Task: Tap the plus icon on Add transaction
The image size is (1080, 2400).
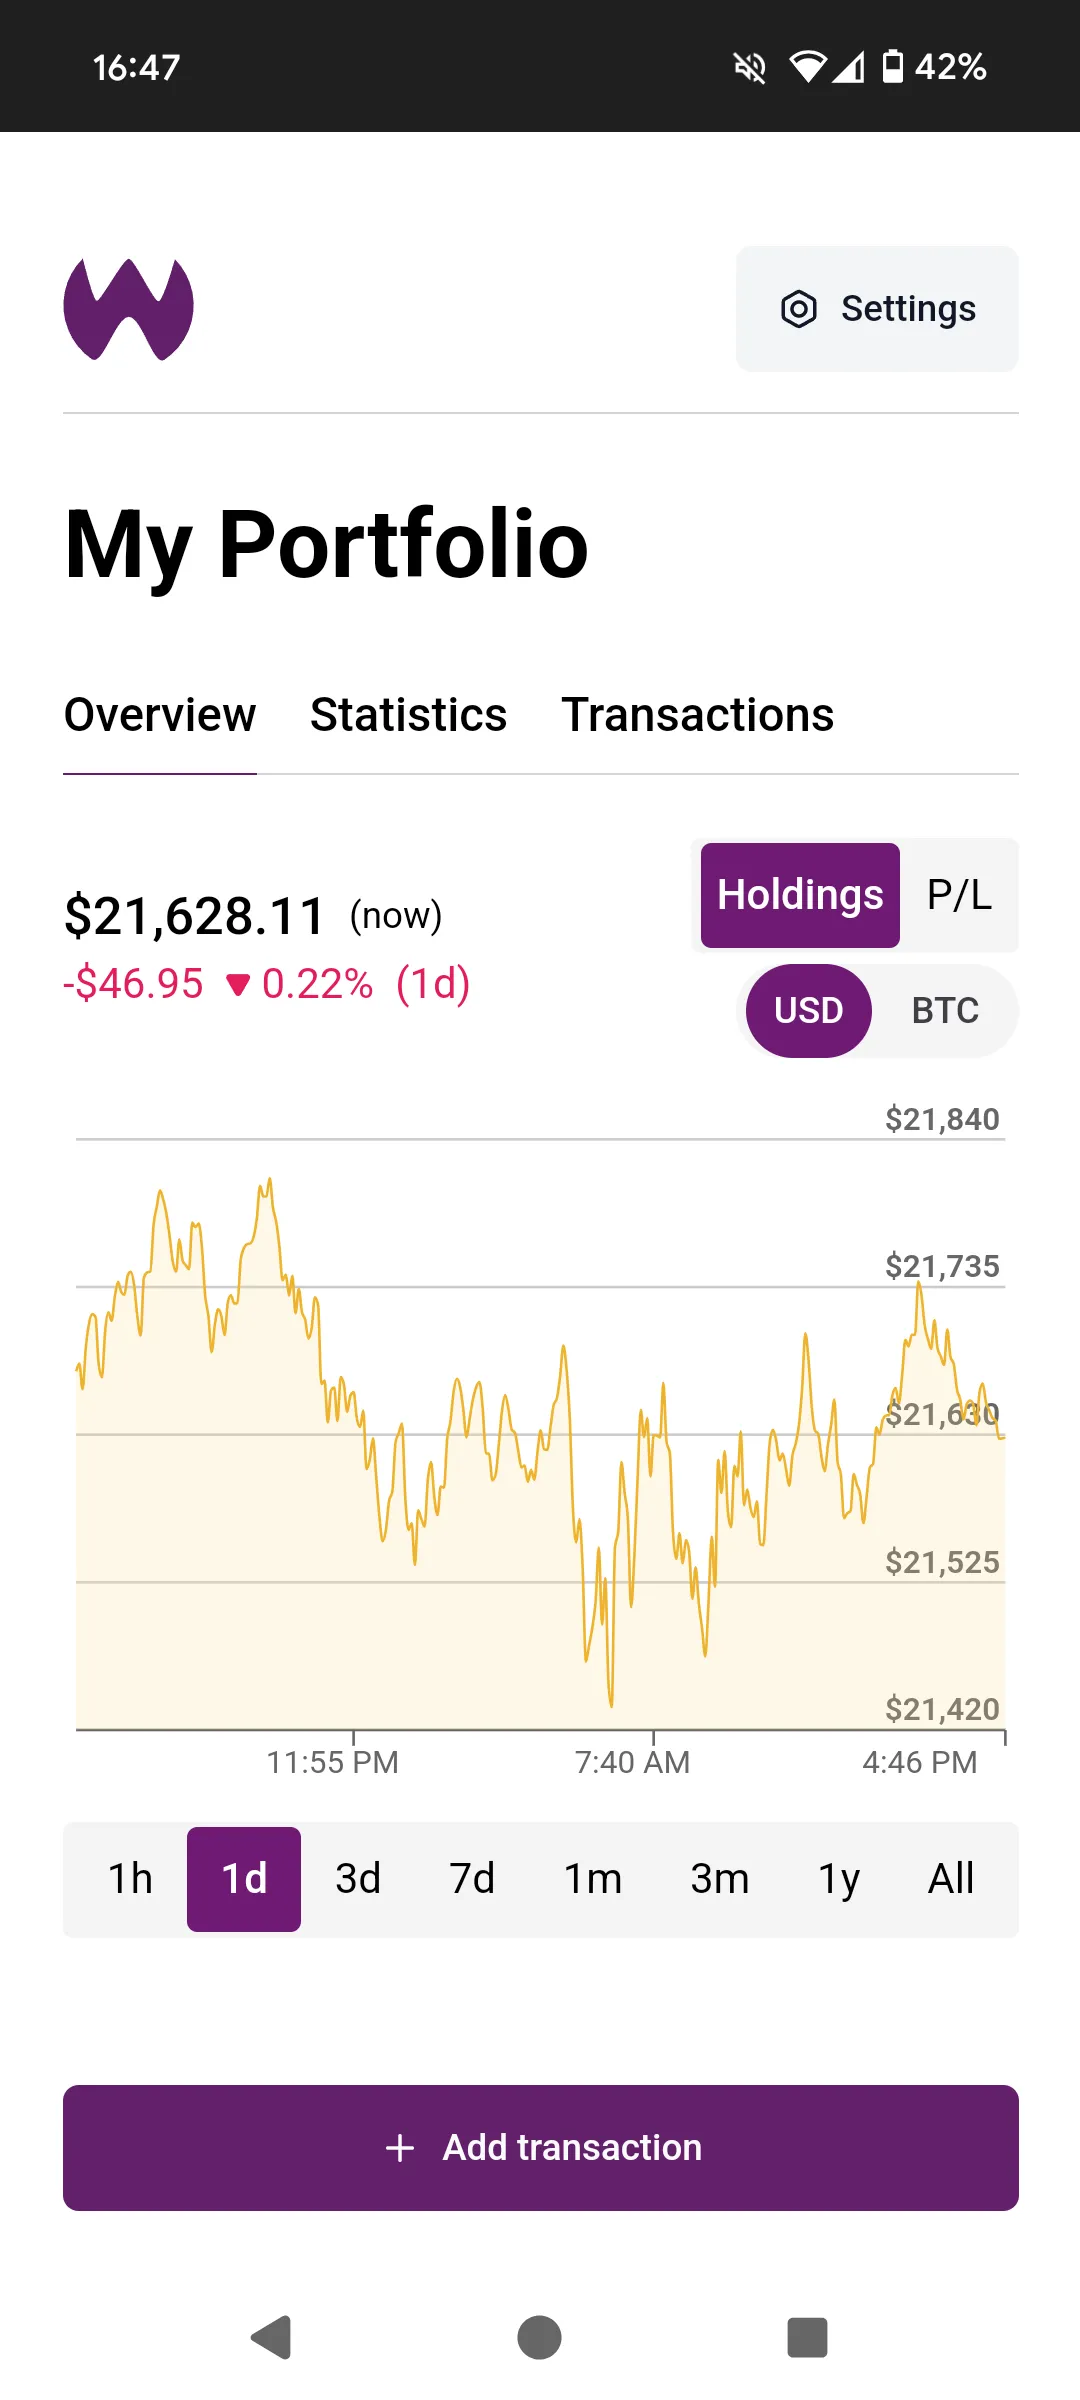Action: [400, 2148]
